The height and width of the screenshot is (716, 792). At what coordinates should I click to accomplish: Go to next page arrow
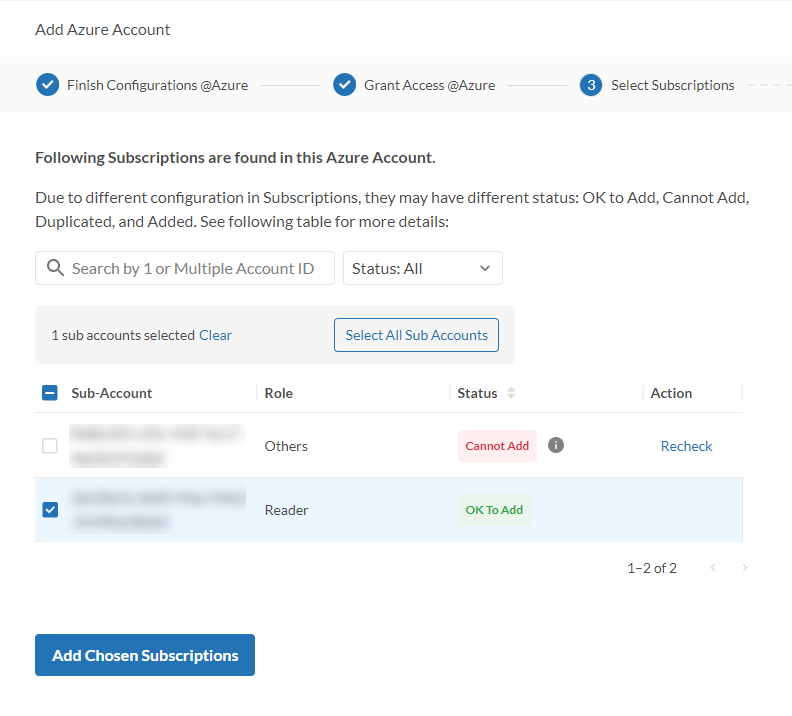(x=744, y=568)
